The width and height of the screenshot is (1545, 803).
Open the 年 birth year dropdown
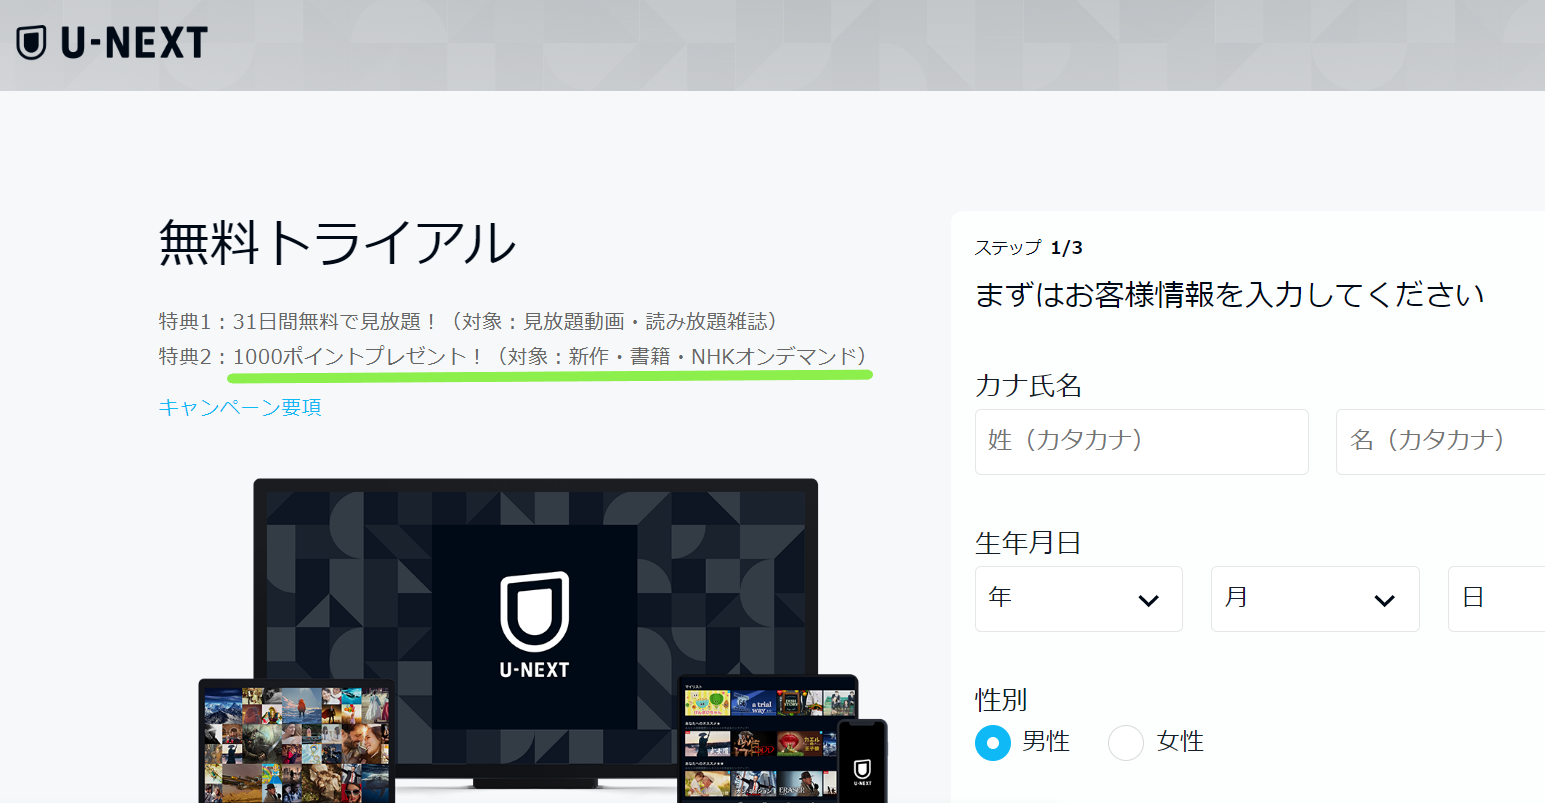[1078, 598]
